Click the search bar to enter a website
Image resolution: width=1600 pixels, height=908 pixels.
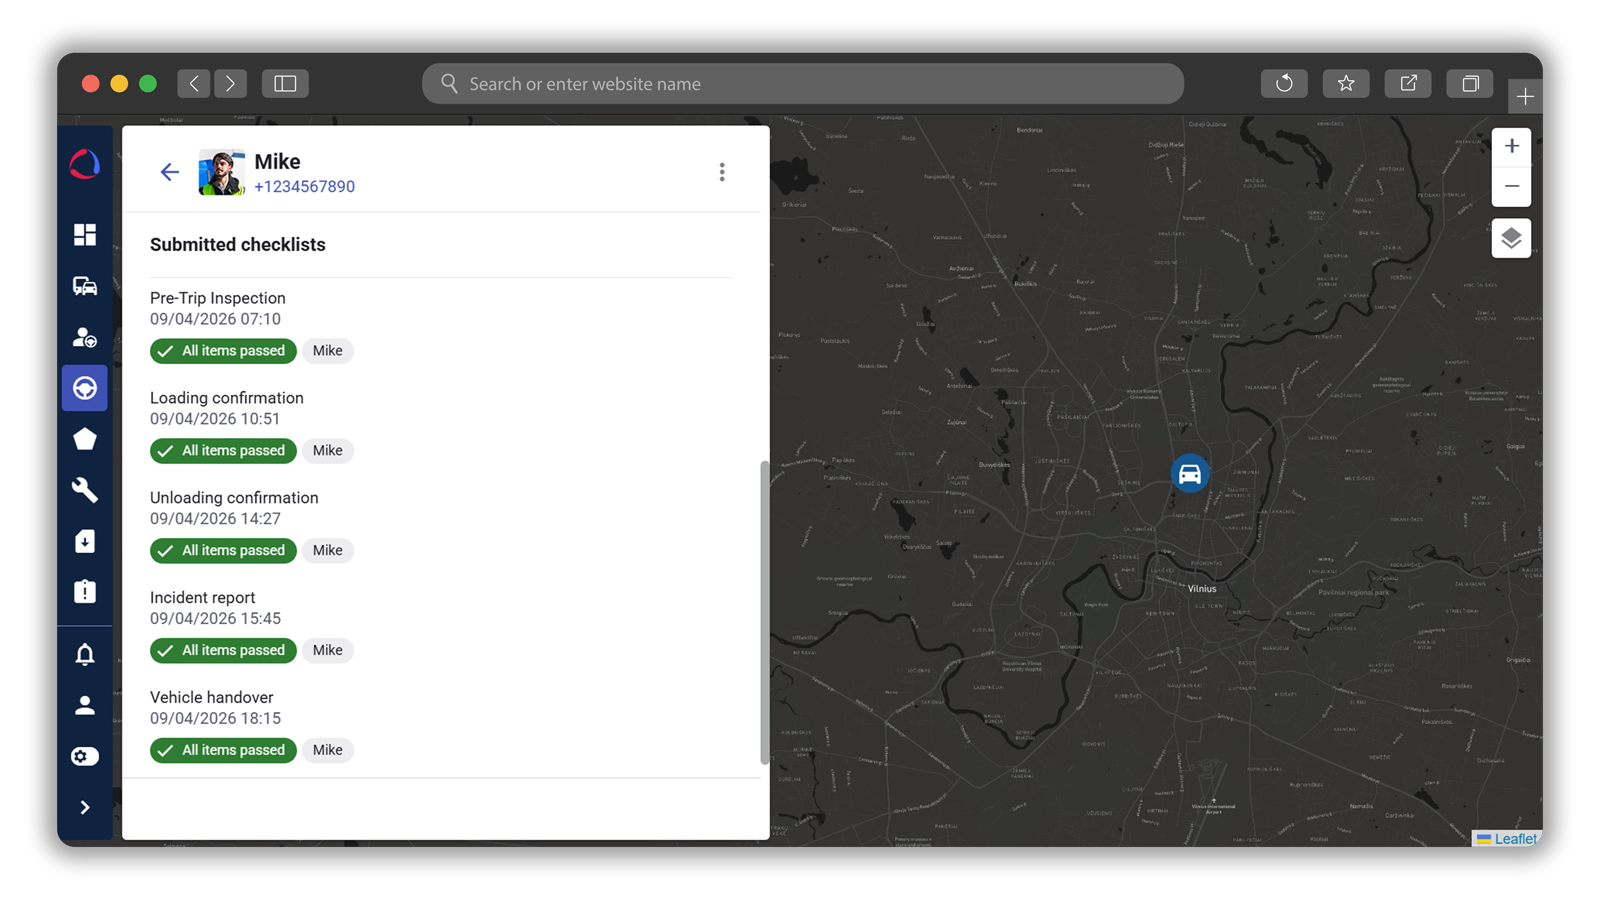[x=800, y=83]
